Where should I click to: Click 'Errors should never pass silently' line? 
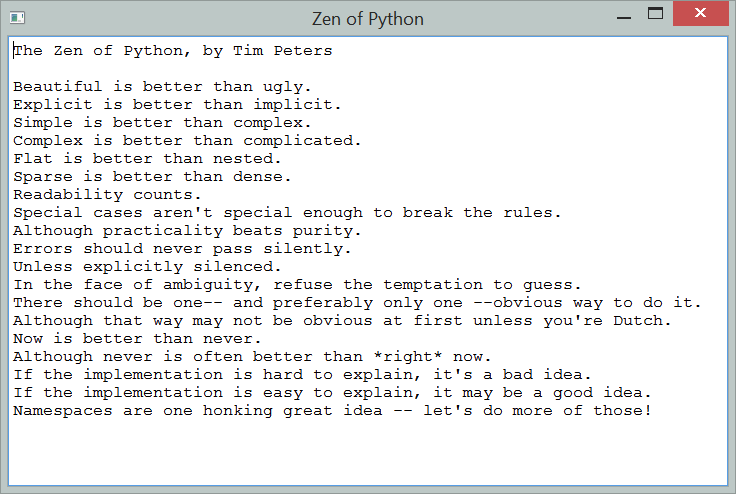pos(182,248)
